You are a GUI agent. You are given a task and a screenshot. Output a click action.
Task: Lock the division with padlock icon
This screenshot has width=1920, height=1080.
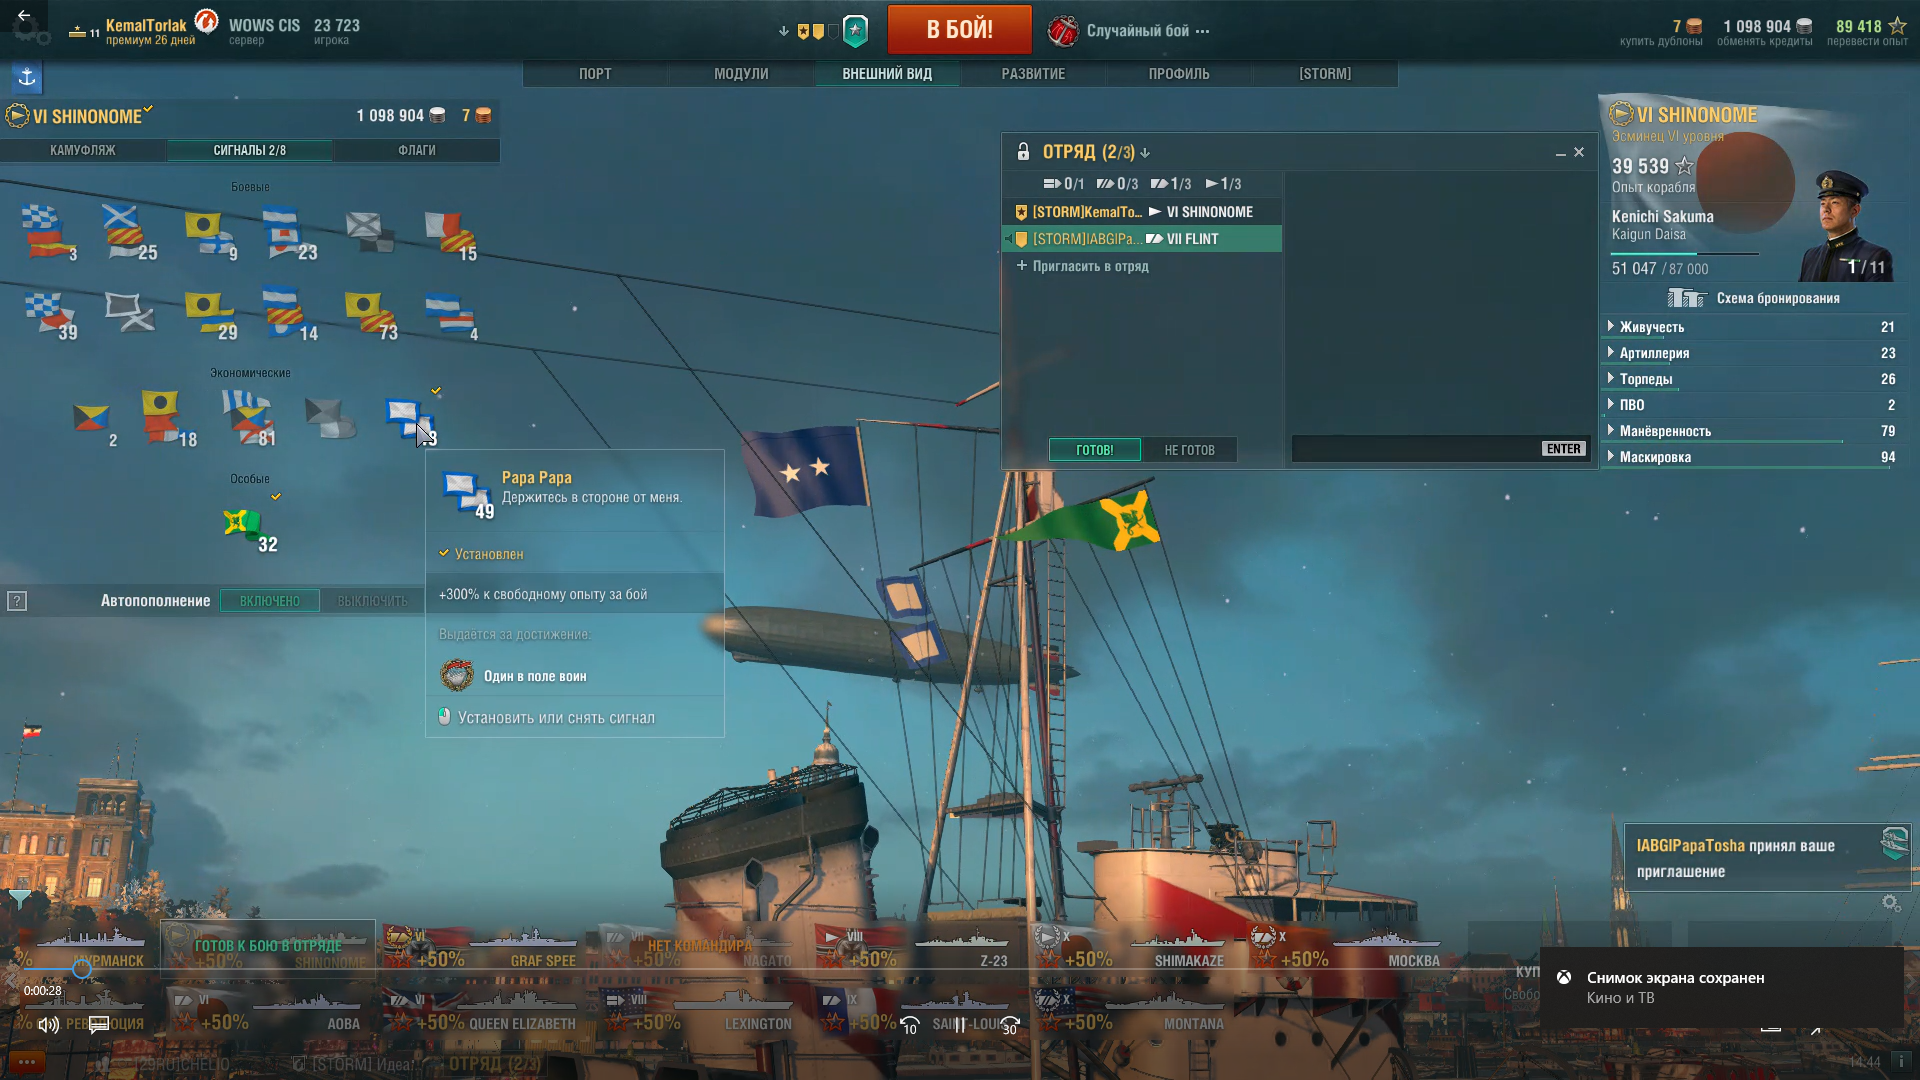click(1023, 152)
